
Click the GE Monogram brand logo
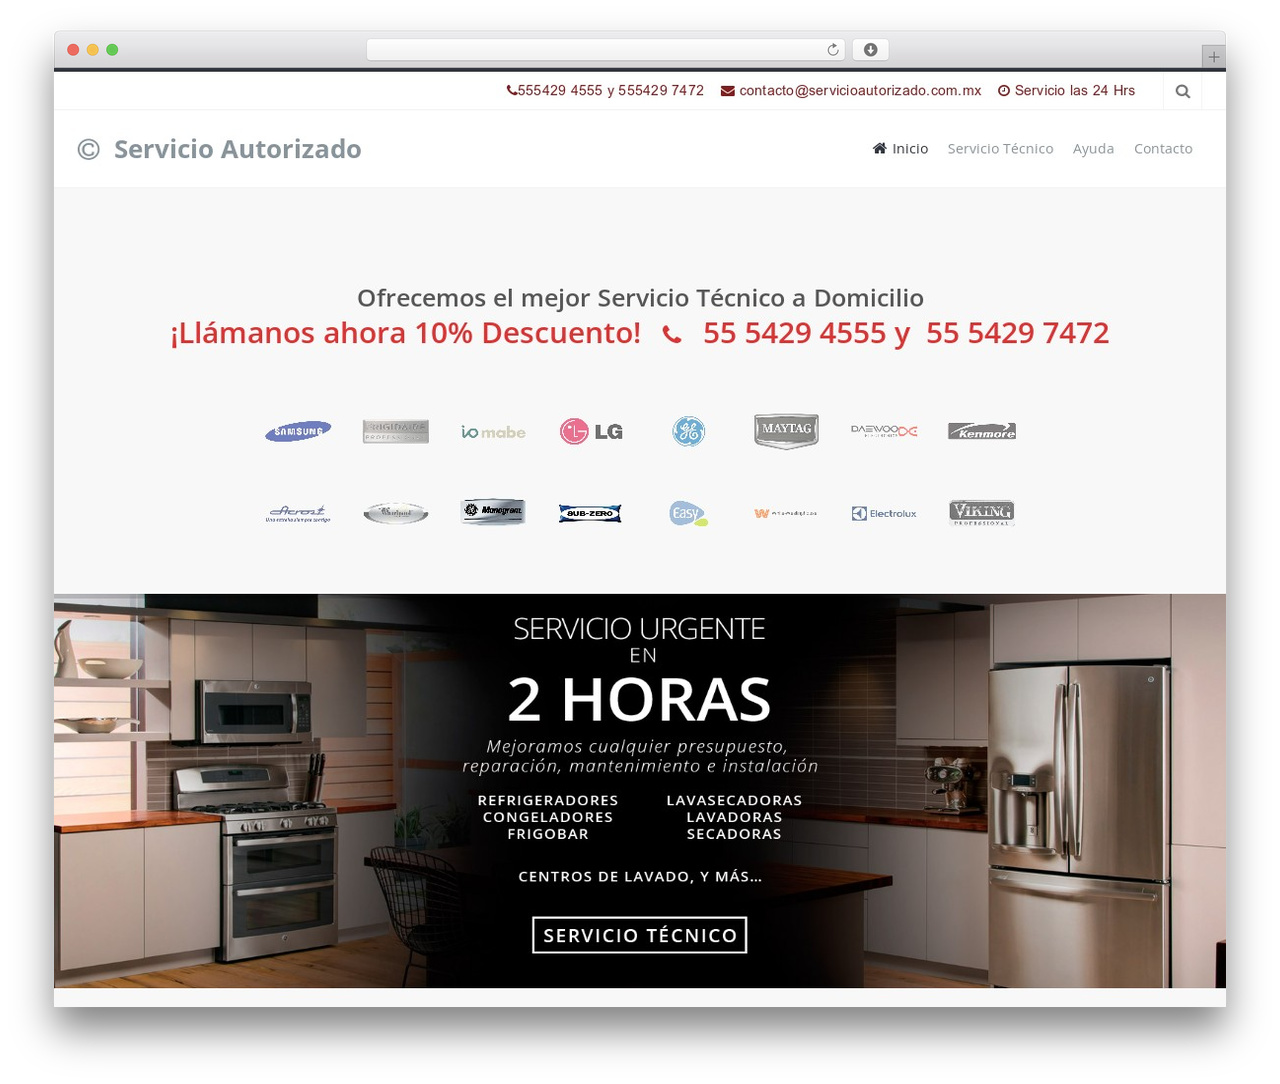point(493,512)
